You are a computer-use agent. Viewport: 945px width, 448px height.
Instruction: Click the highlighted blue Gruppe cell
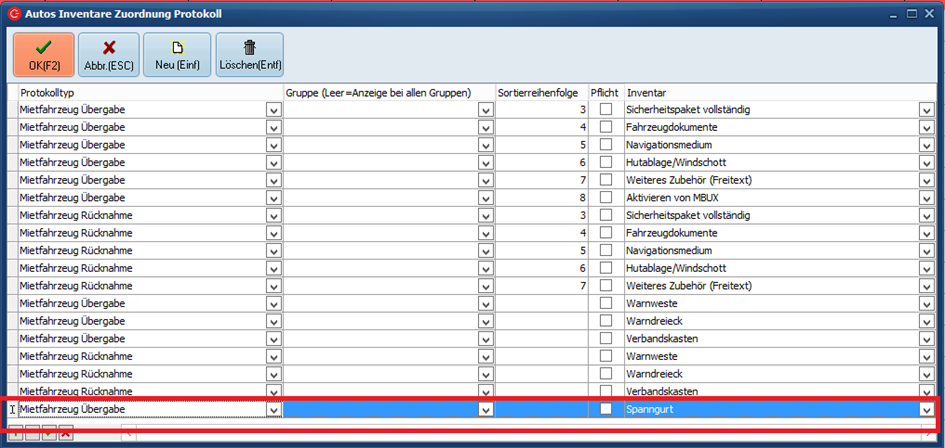click(x=380, y=409)
